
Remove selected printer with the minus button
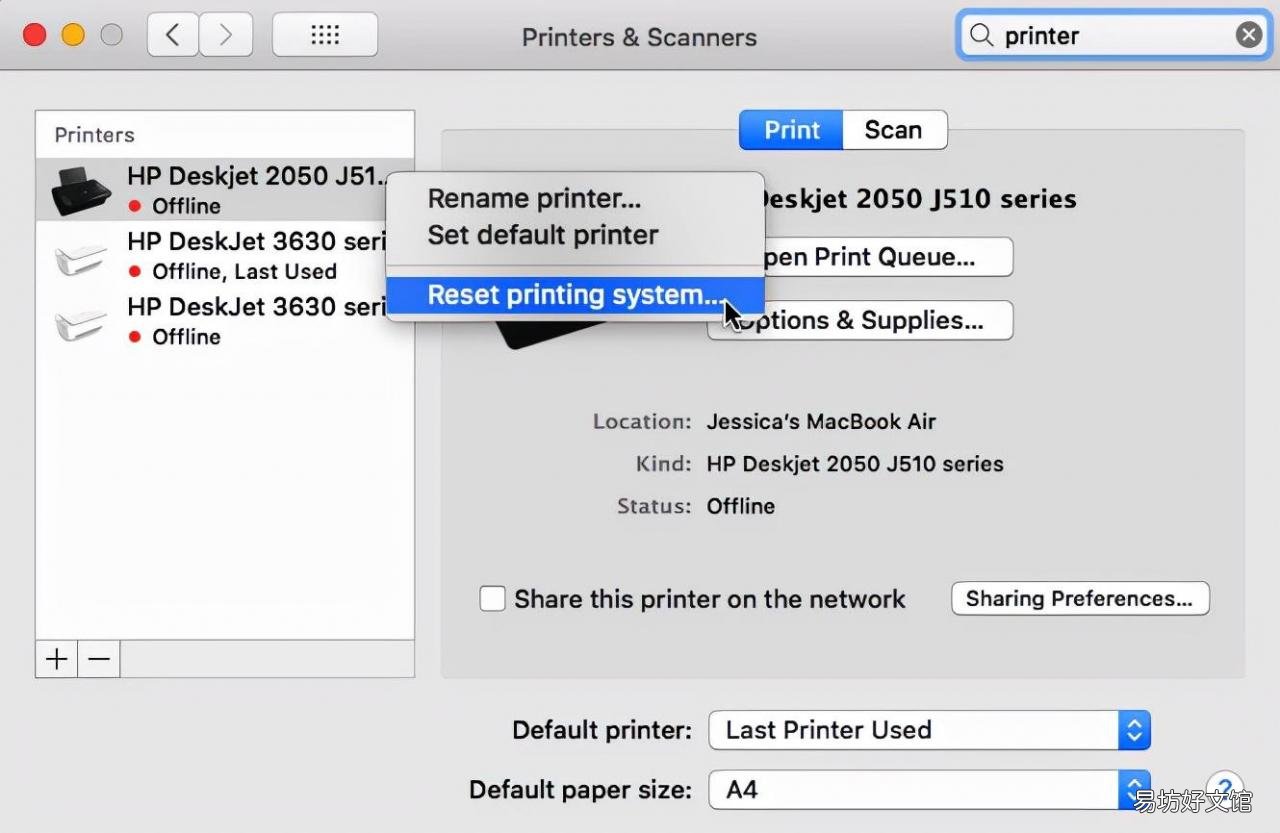tap(98, 659)
